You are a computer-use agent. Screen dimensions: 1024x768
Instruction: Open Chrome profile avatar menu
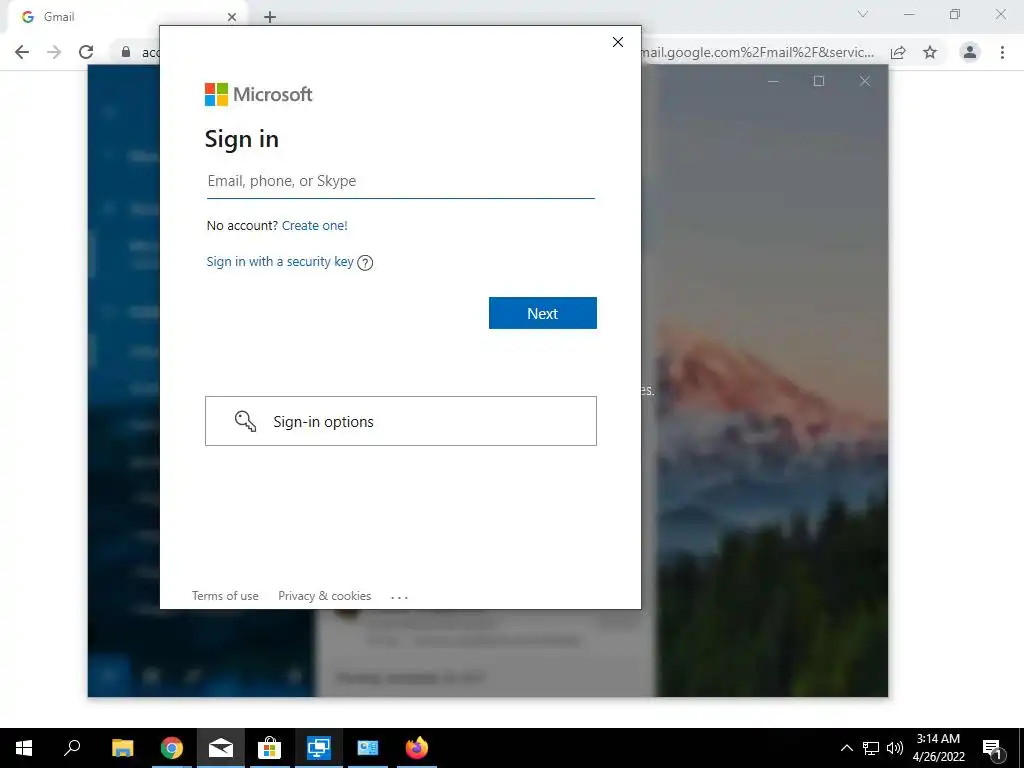(x=970, y=52)
